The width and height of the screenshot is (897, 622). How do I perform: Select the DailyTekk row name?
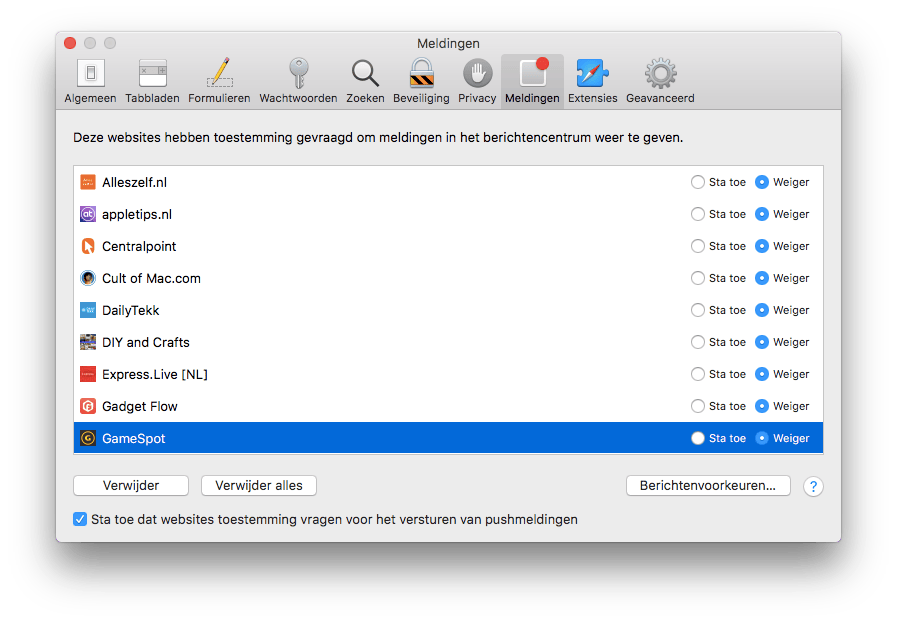pos(130,311)
